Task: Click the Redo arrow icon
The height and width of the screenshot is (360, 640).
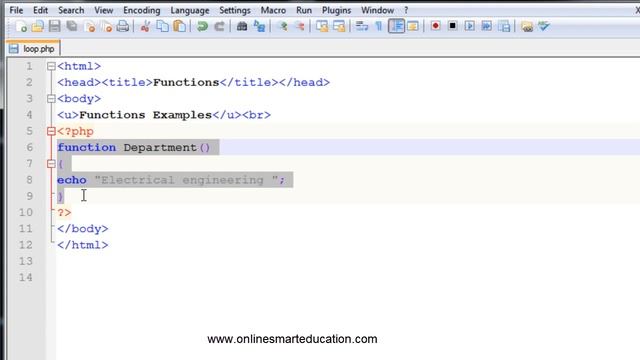Action: click(219, 27)
